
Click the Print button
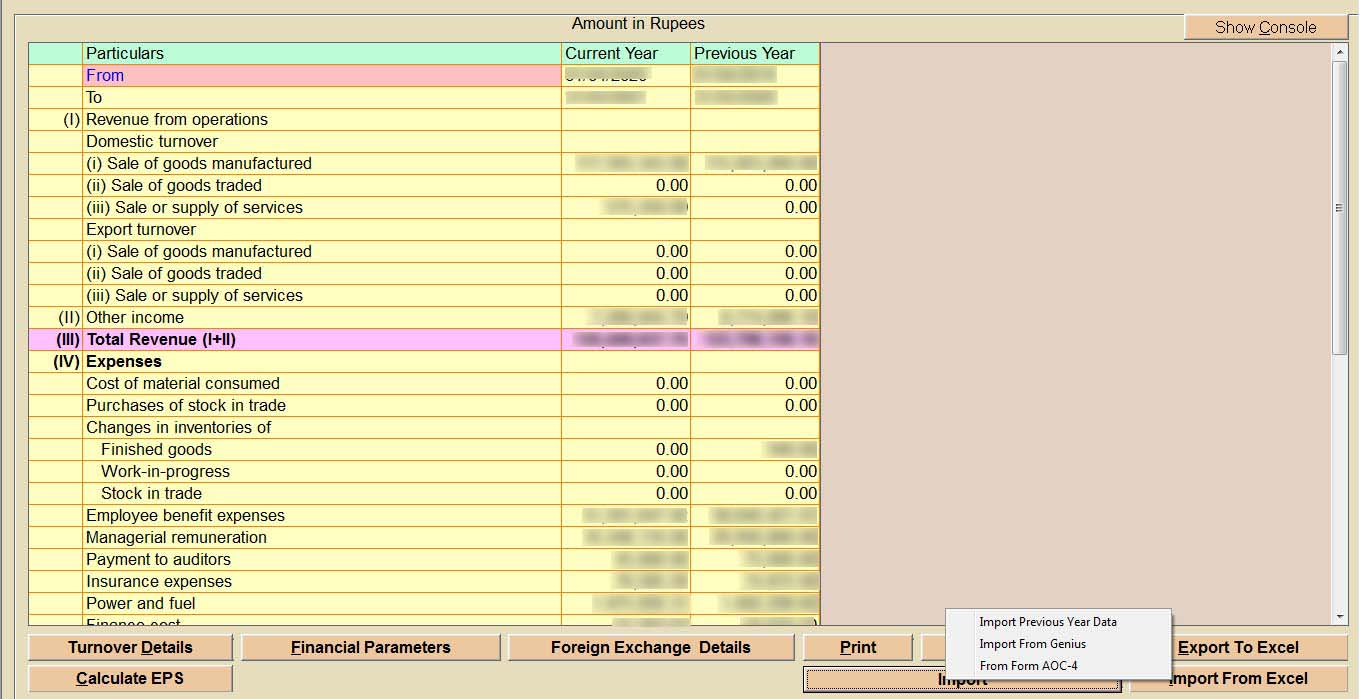pyautogui.click(x=857, y=647)
